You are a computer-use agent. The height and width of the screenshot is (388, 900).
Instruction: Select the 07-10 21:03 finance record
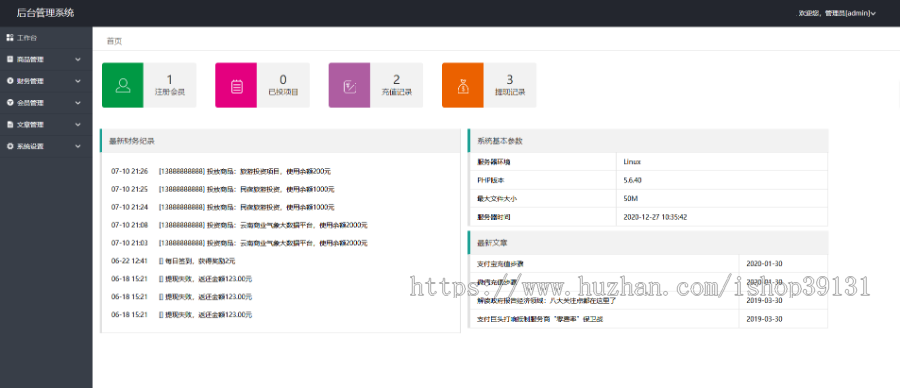click(x=239, y=243)
